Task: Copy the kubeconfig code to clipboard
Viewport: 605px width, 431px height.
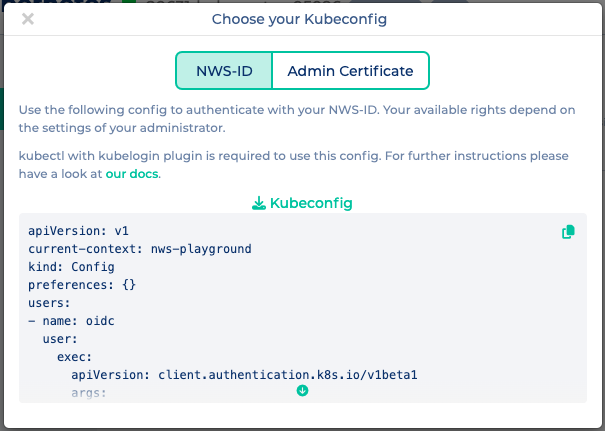Action: click(x=568, y=232)
